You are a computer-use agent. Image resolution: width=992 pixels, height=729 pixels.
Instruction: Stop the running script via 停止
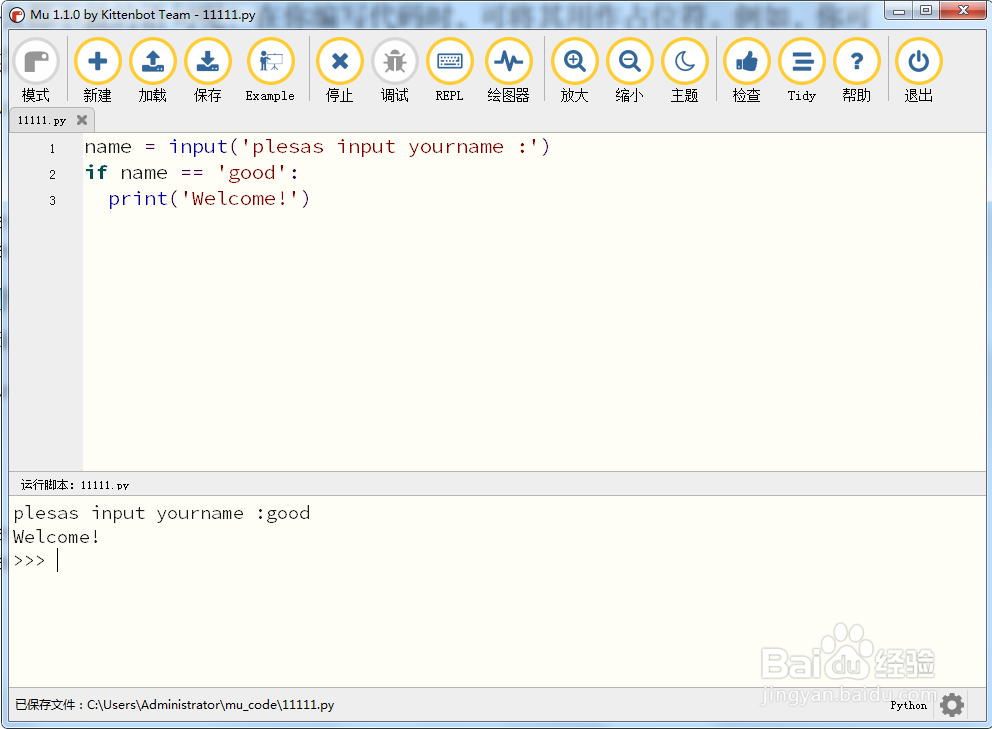click(x=339, y=61)
